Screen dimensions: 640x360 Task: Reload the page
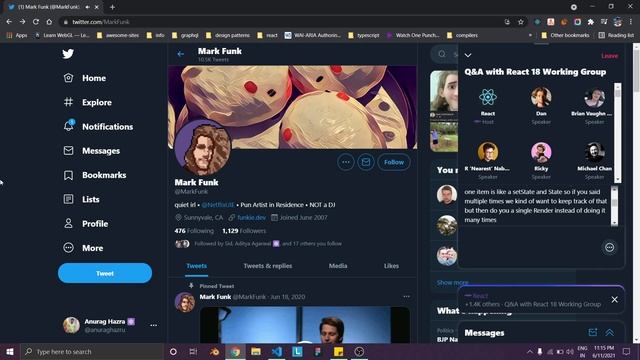pyautogui.click(x=36, y=22)
